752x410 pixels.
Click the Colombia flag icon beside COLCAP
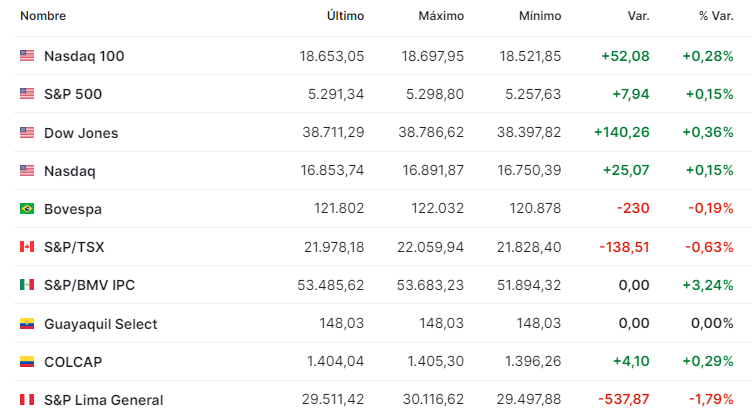(x=27, y=362)
